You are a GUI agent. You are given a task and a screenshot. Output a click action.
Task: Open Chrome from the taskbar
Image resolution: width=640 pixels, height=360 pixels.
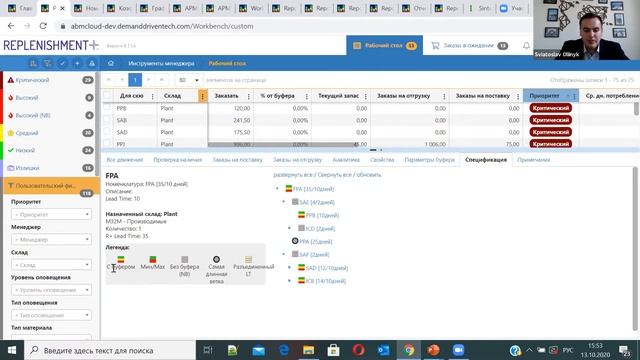click(x=409, y=350)
